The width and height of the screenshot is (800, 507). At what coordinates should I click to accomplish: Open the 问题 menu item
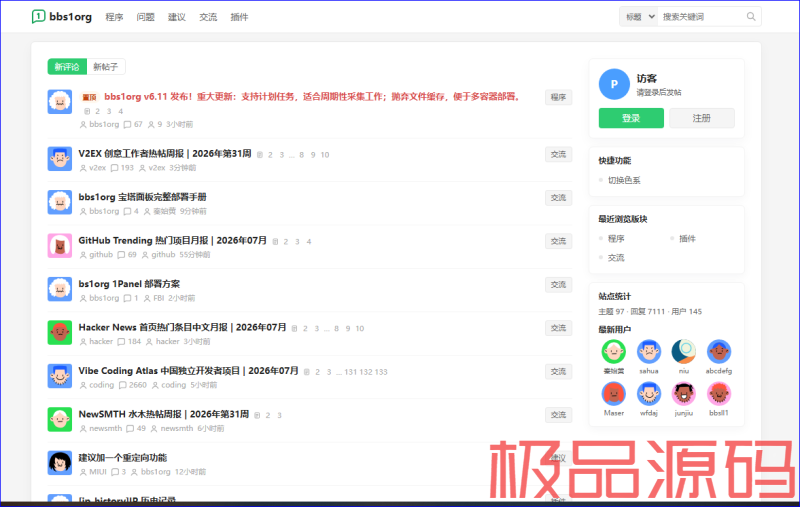click(x=145, y=17)
